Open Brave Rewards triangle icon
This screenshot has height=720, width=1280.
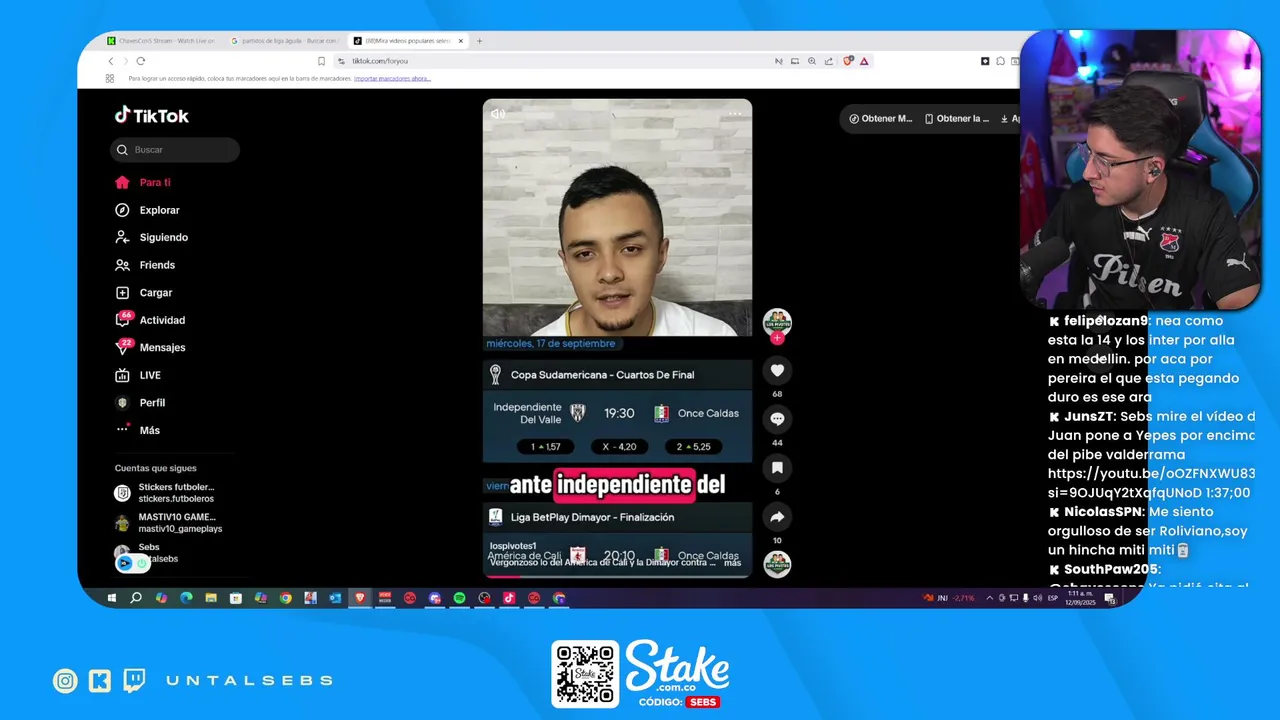[864, 61]
